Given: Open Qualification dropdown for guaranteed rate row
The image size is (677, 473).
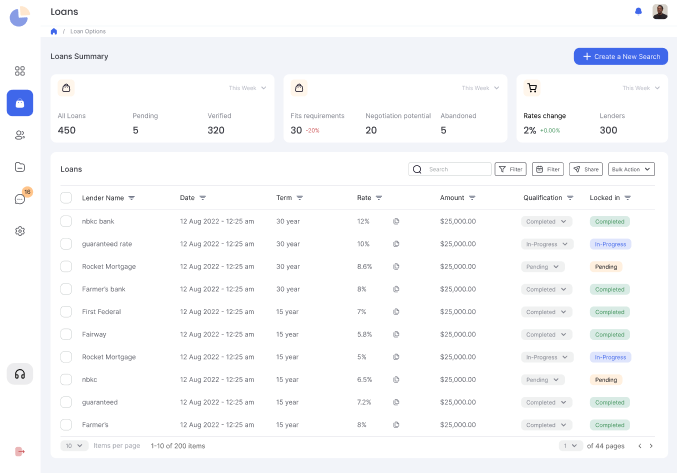Looking at the screenshot, I should click(546, 244).
